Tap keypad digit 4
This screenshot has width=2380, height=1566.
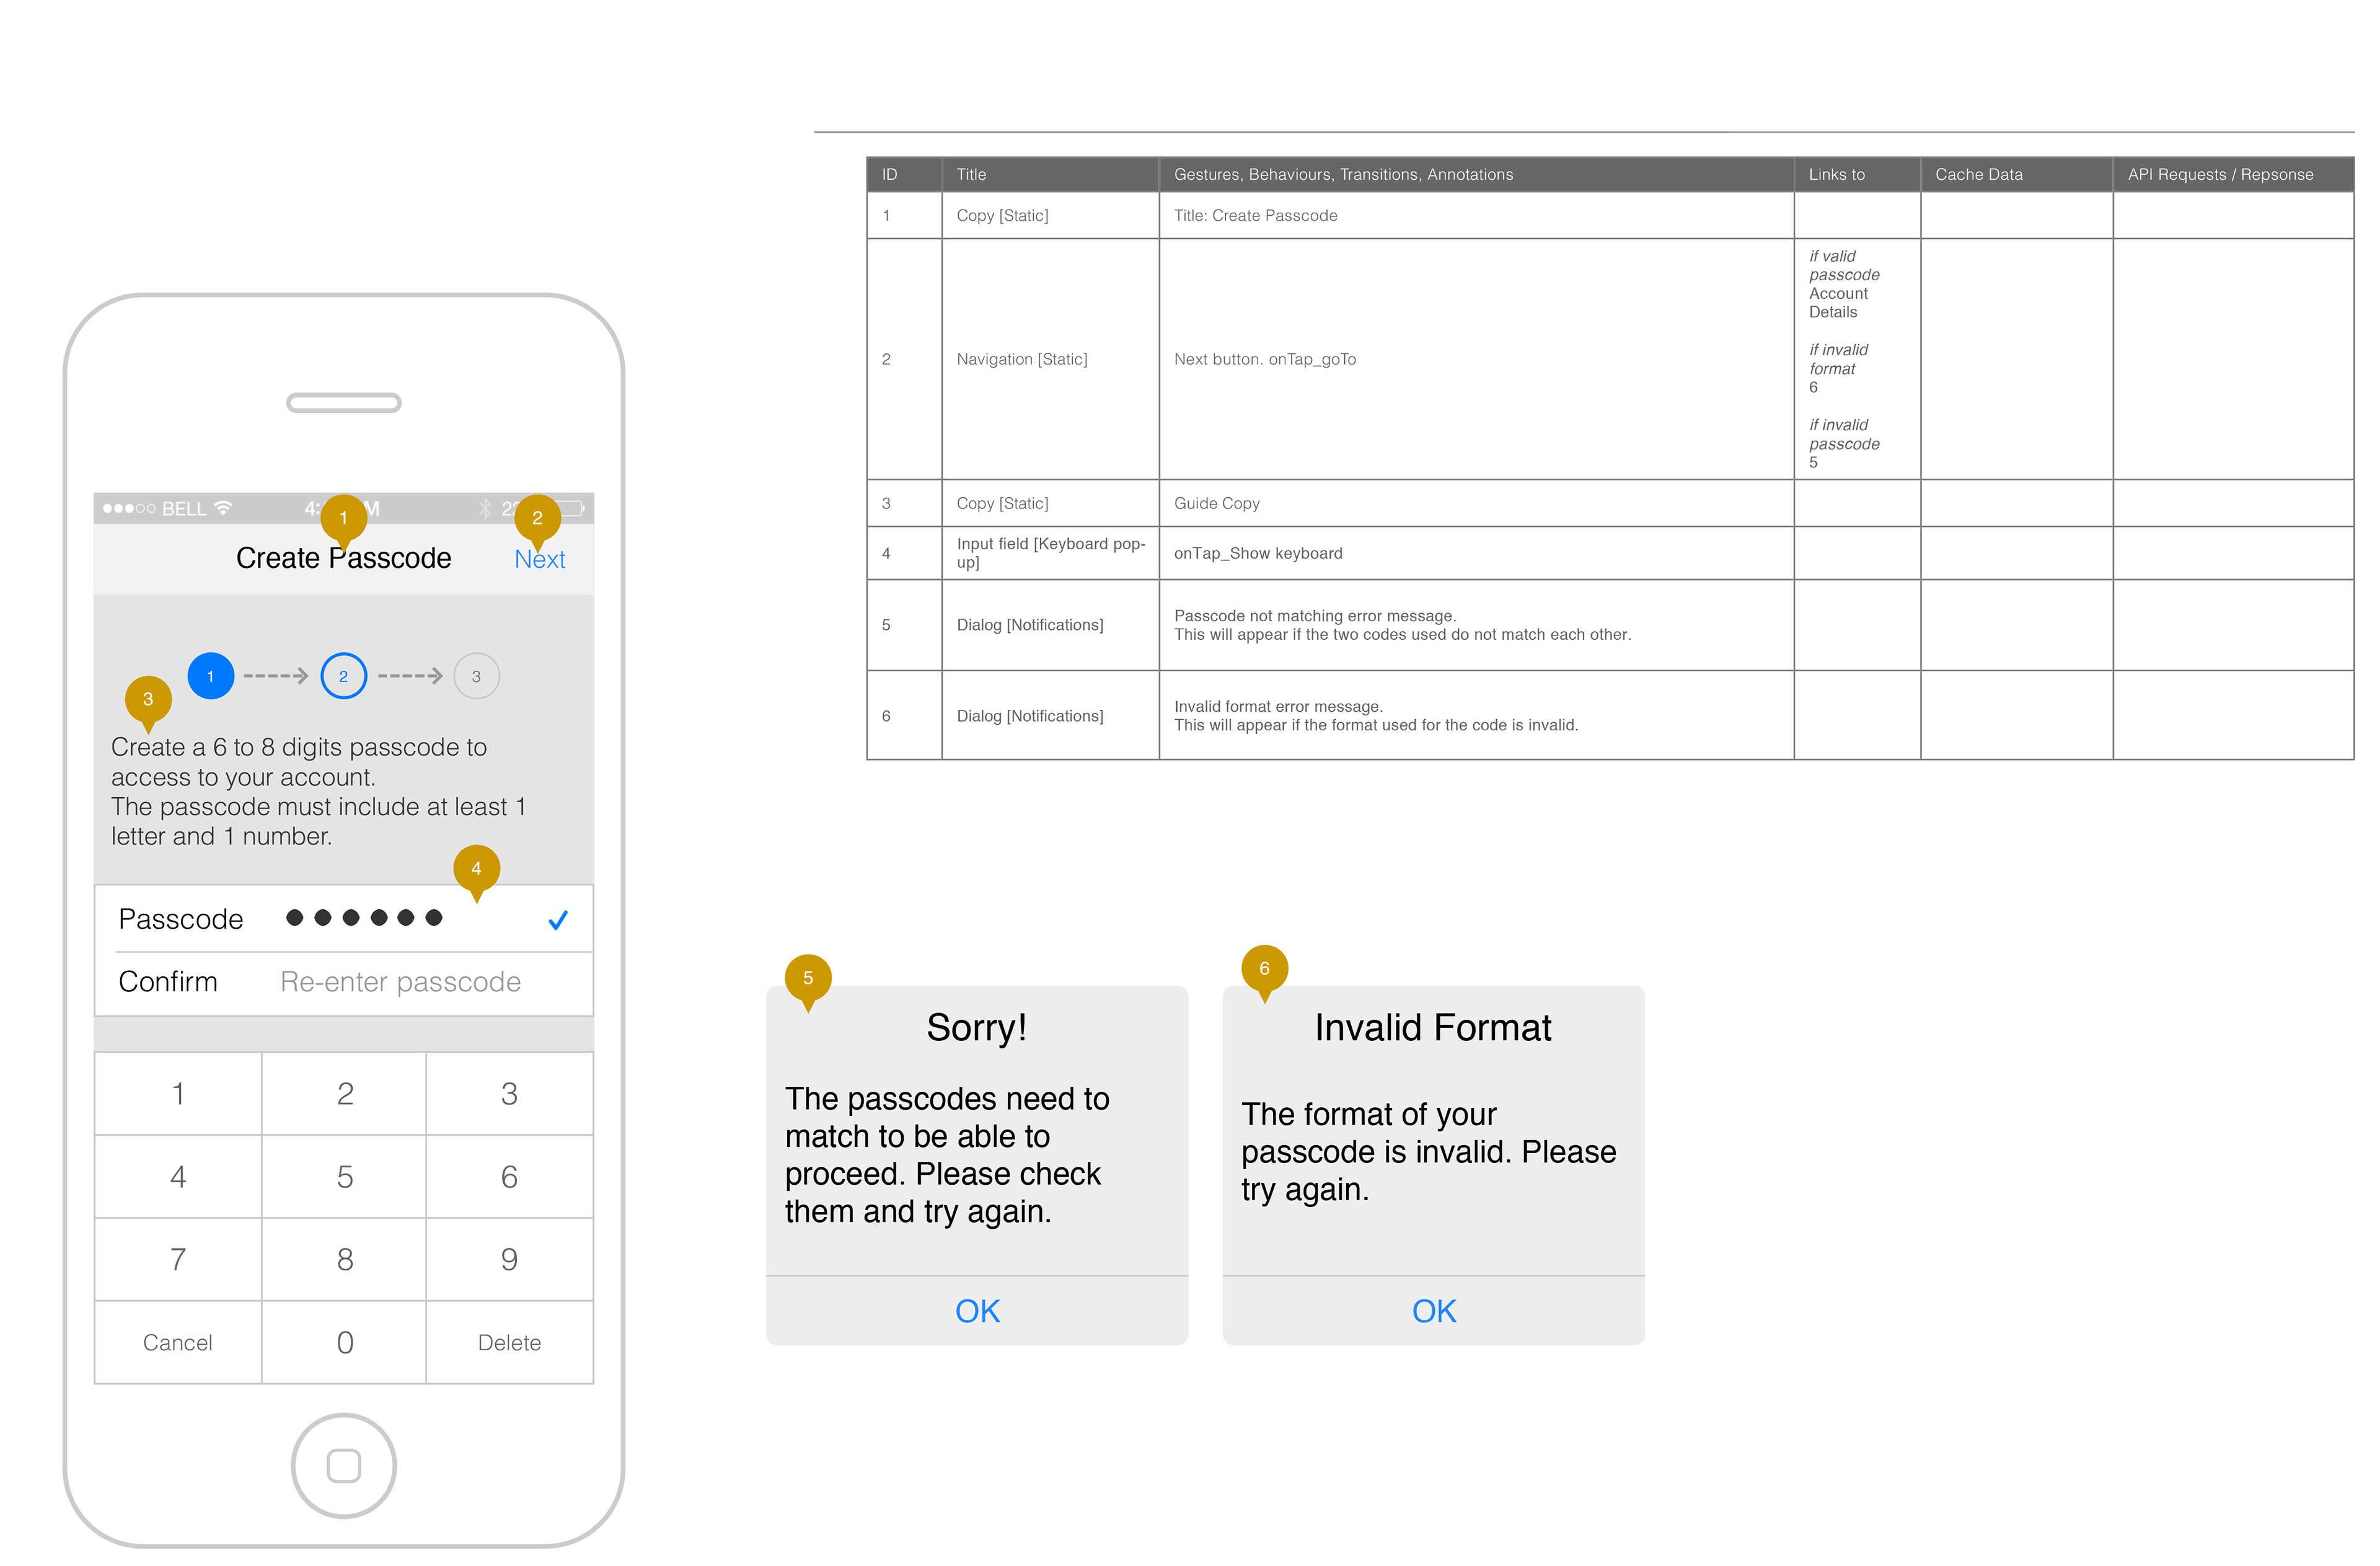point(178,1176)
